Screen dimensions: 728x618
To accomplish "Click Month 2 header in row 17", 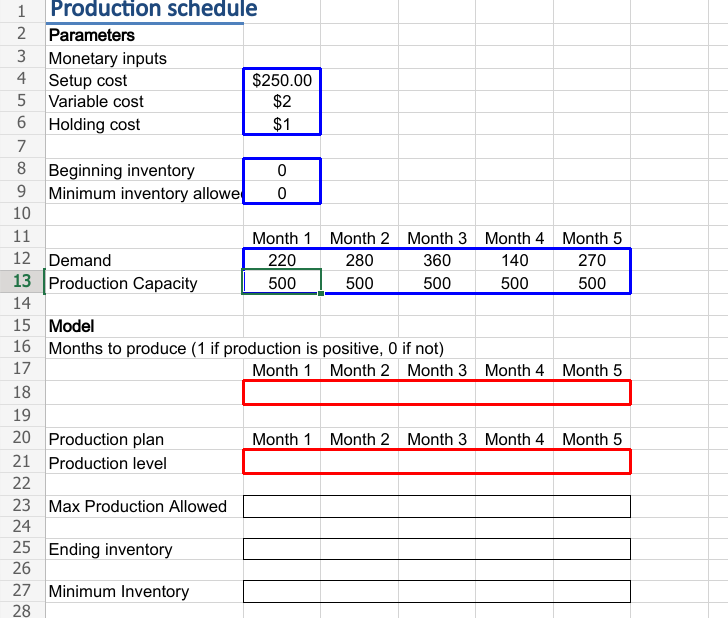I will 359,370.
